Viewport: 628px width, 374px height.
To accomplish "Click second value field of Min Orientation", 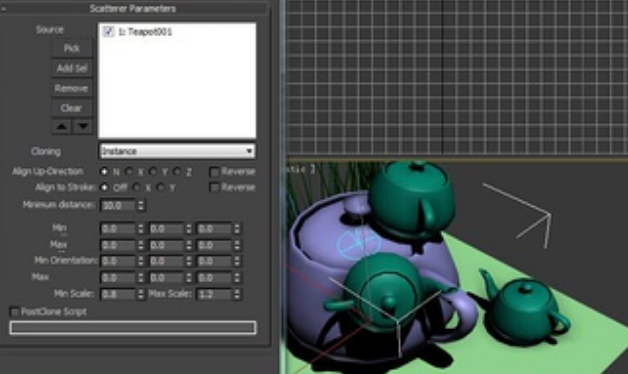I will (166, 261).
